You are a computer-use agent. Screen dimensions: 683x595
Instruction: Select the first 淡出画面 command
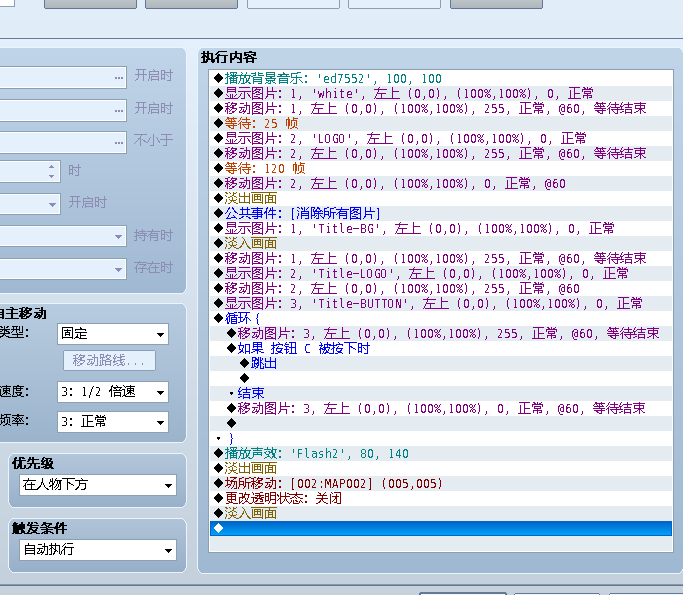click(x=441, y=198)
